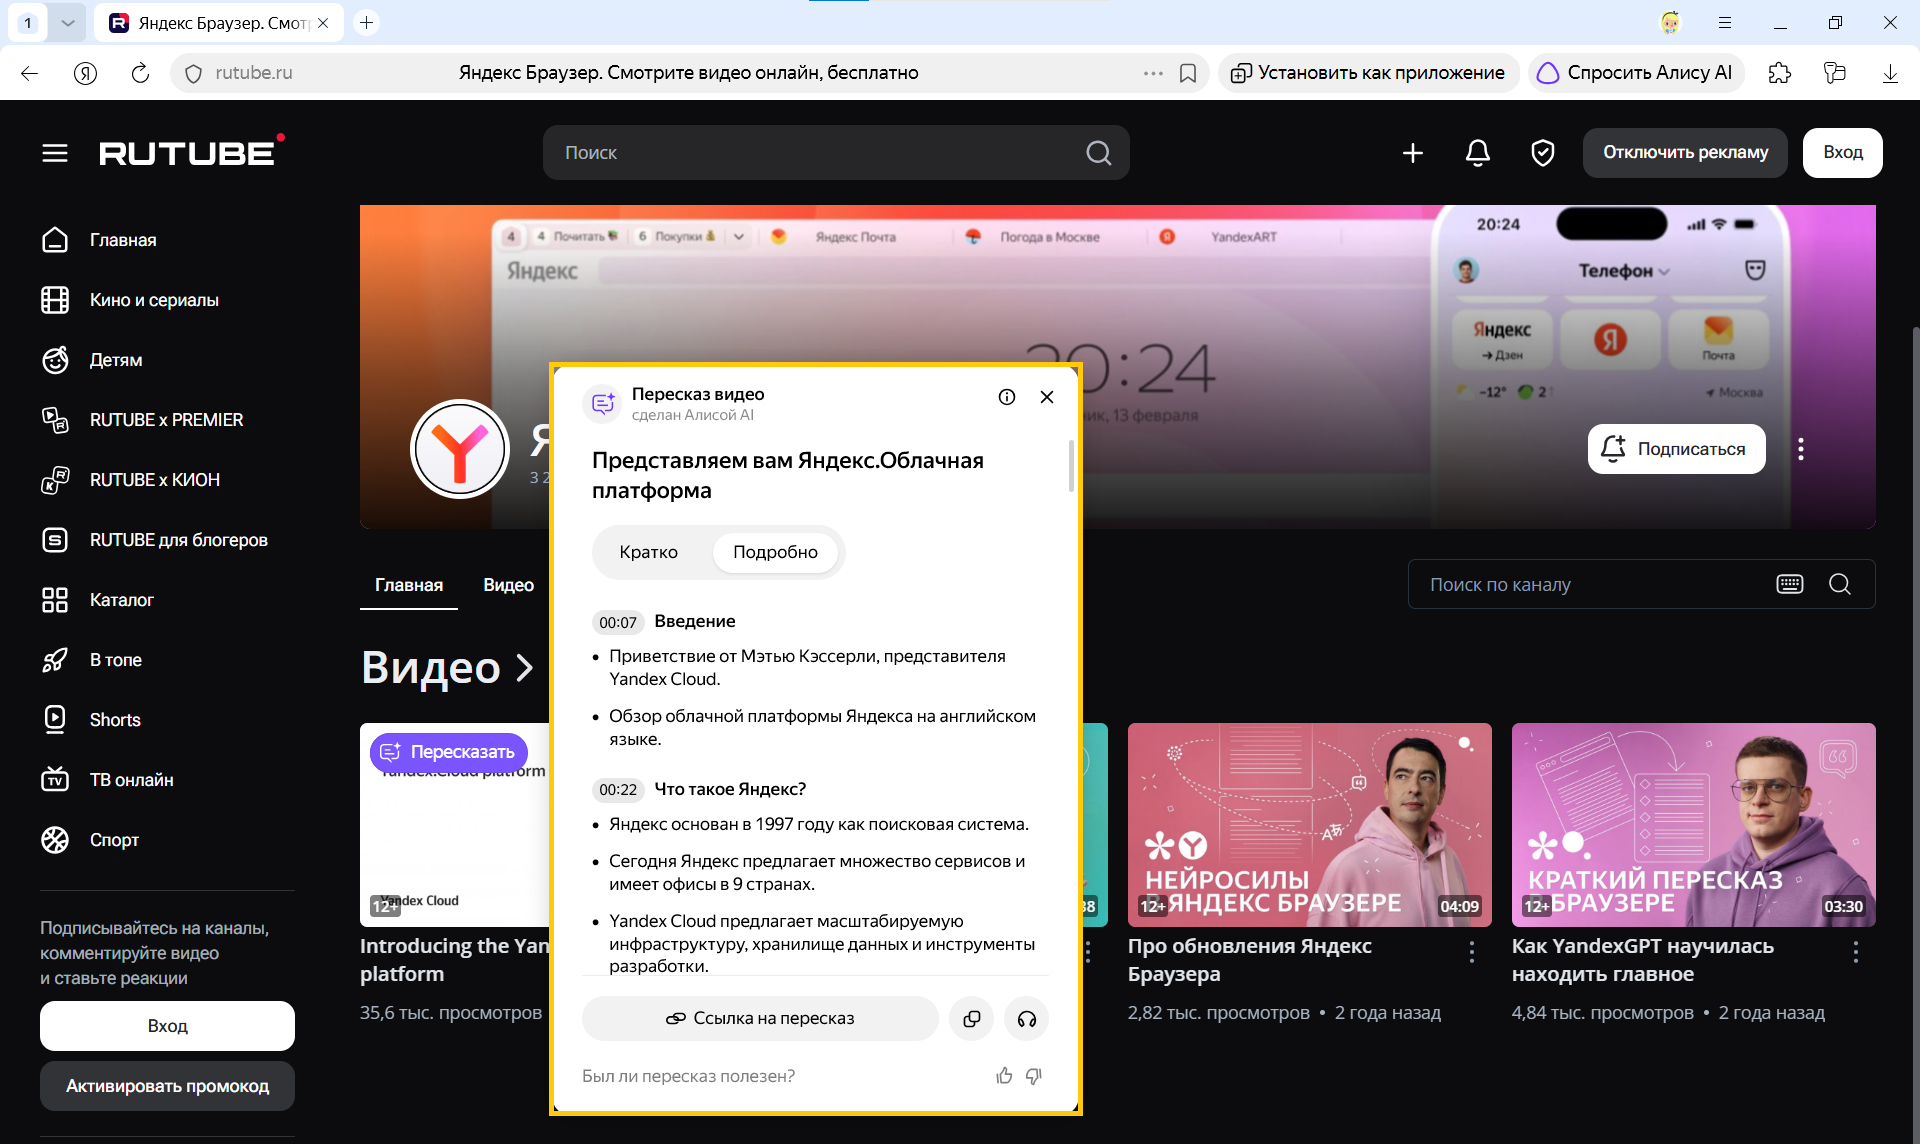Click Установить как приложение button

click(x=1368, y=73)
